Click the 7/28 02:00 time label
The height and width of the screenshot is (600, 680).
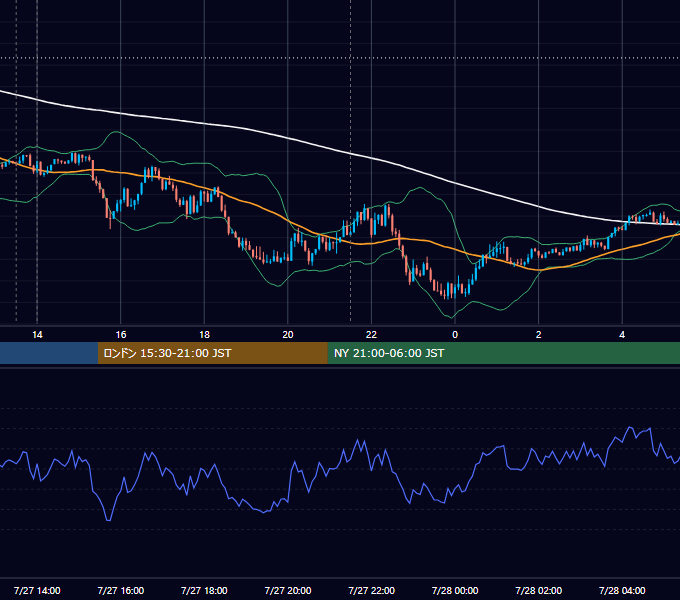[539, 590]
